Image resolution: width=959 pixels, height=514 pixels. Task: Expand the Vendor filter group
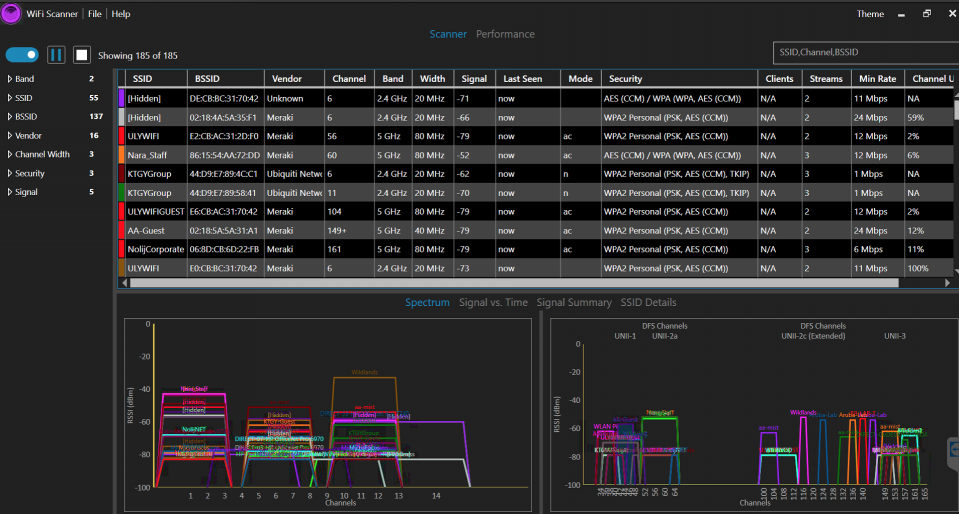point(10,136)
